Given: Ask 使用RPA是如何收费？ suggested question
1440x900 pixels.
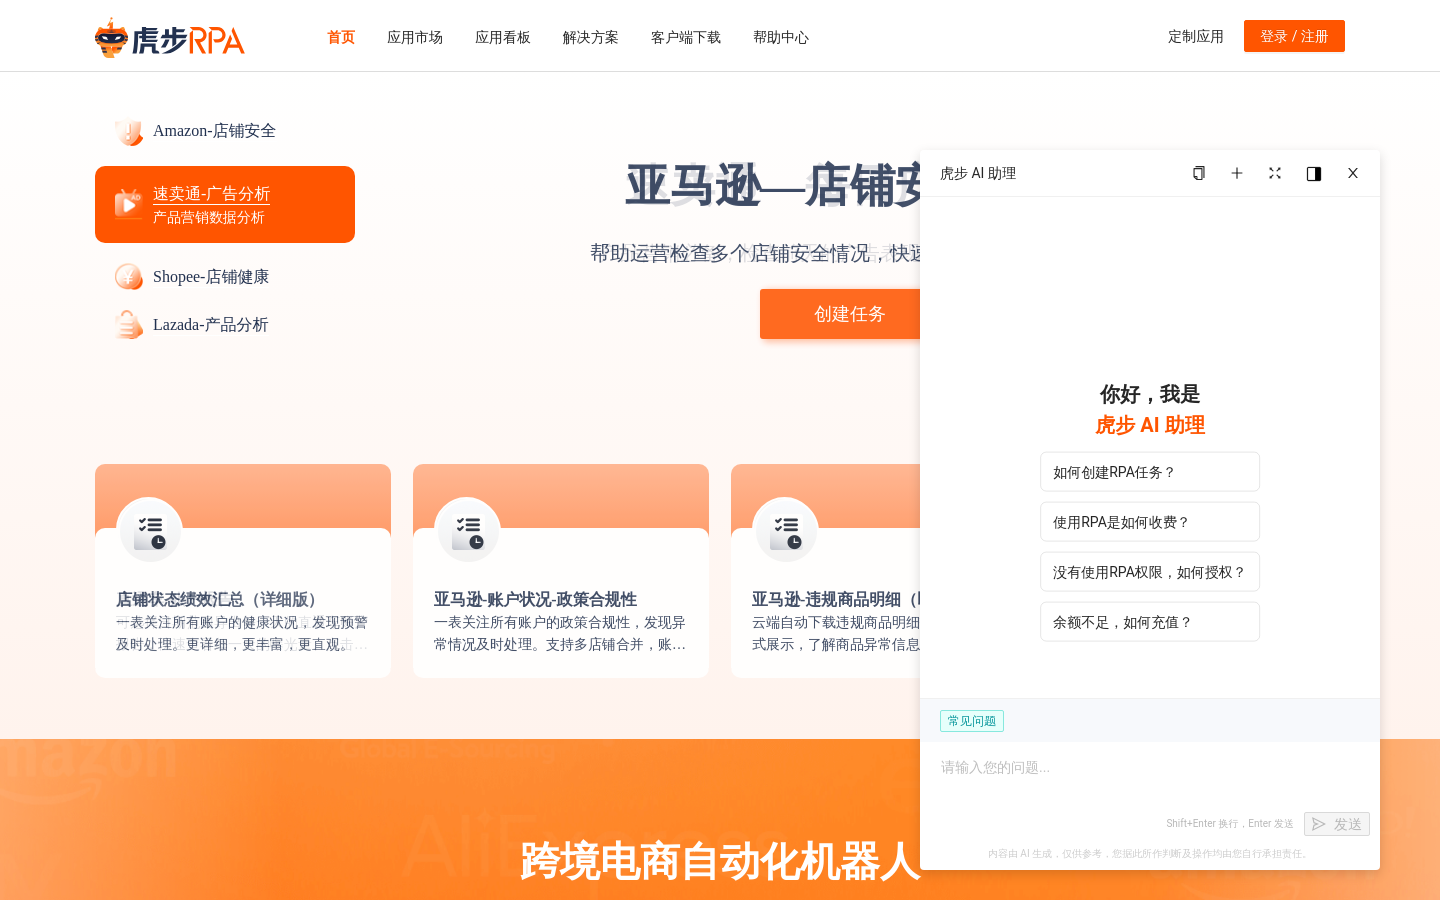Looking at the screenshot, I should [1150, 522].
